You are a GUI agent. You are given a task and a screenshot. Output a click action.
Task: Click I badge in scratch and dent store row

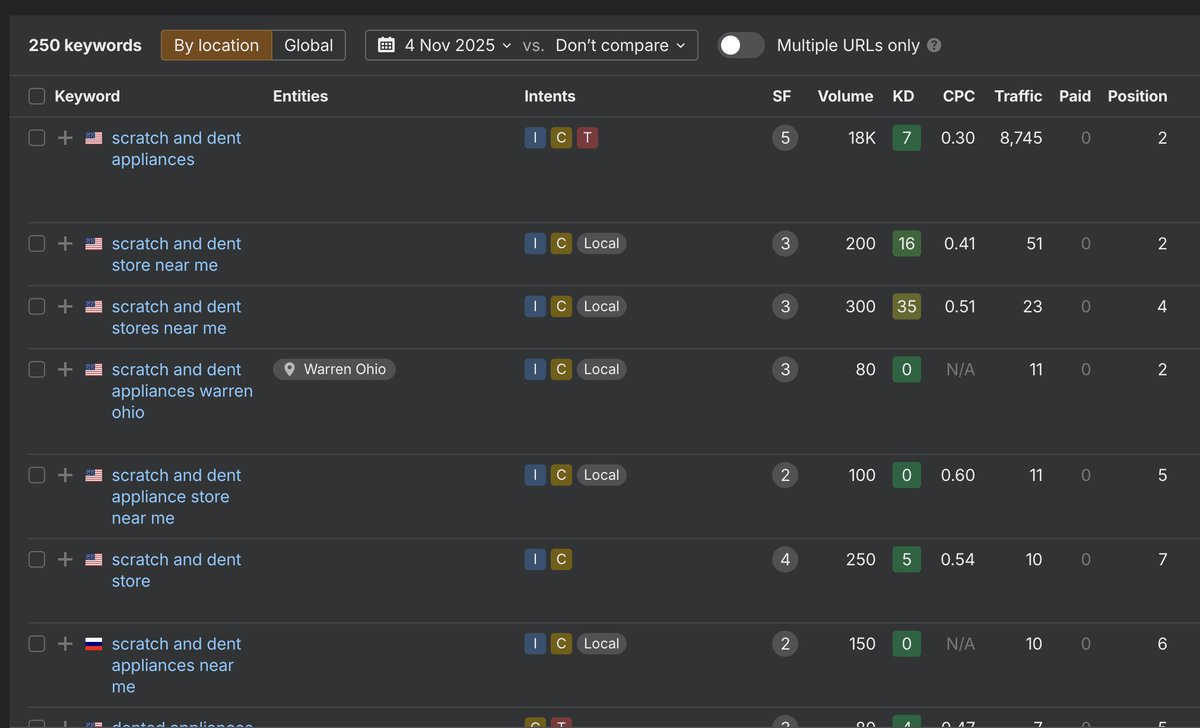(535, 559)
